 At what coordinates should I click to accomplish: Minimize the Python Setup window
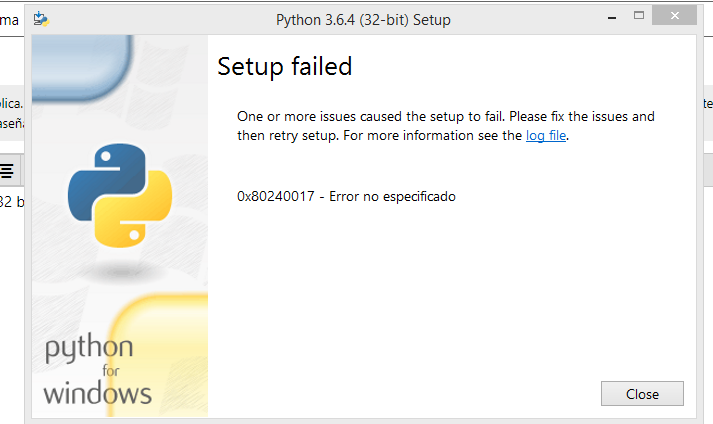(x=612, y=17)
